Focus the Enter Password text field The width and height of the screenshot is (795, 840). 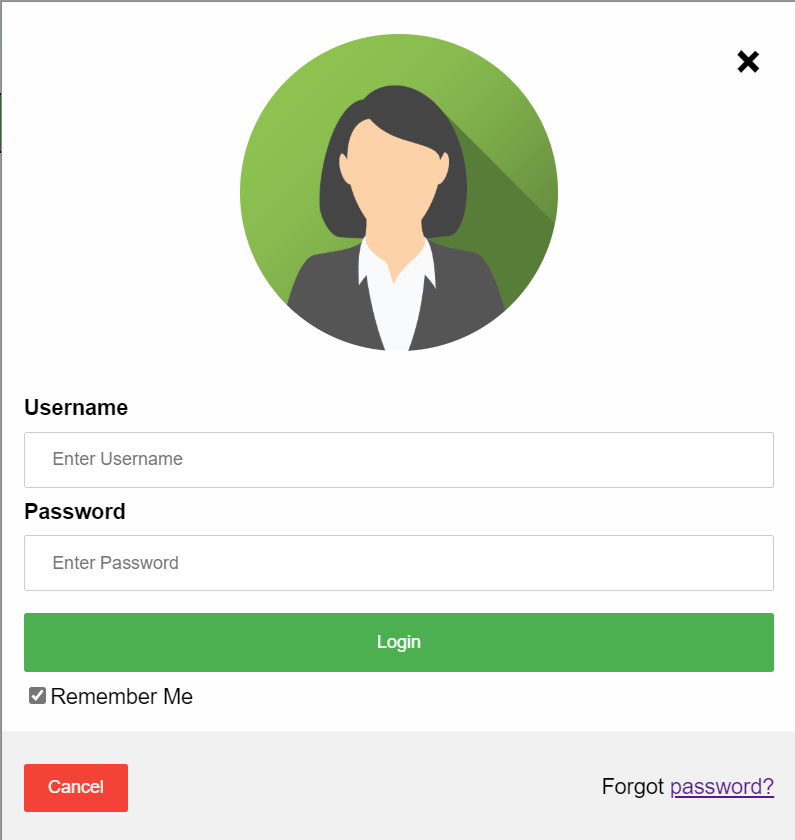click(399, 563)
